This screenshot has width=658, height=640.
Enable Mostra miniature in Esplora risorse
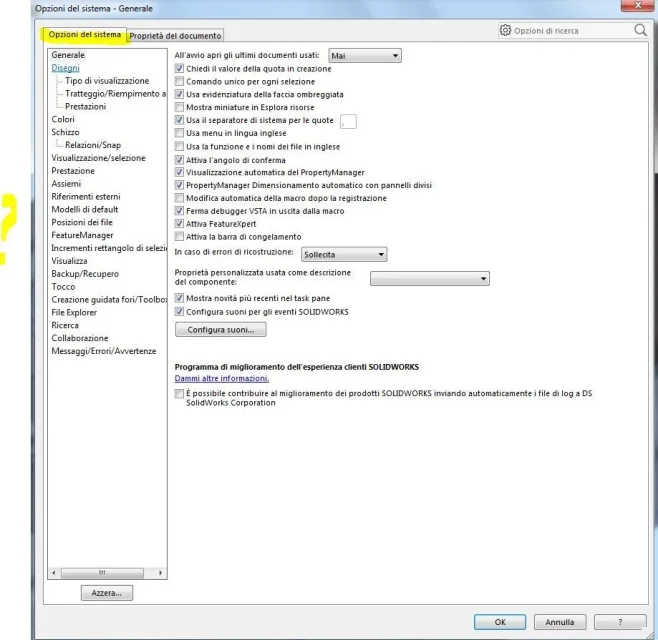click(179, 107)
